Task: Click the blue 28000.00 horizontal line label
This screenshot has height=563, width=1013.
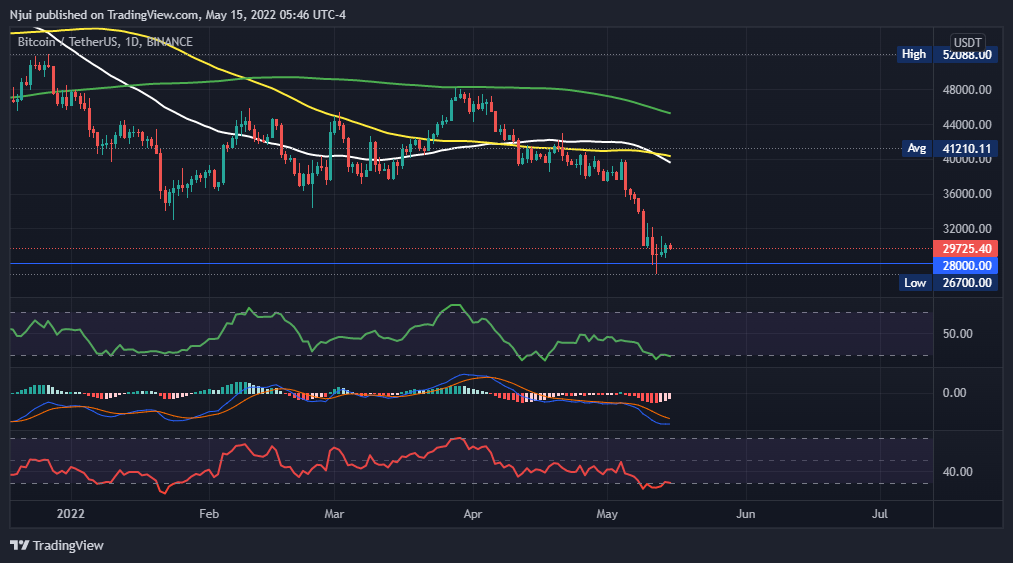Action: tap(966, 265)
